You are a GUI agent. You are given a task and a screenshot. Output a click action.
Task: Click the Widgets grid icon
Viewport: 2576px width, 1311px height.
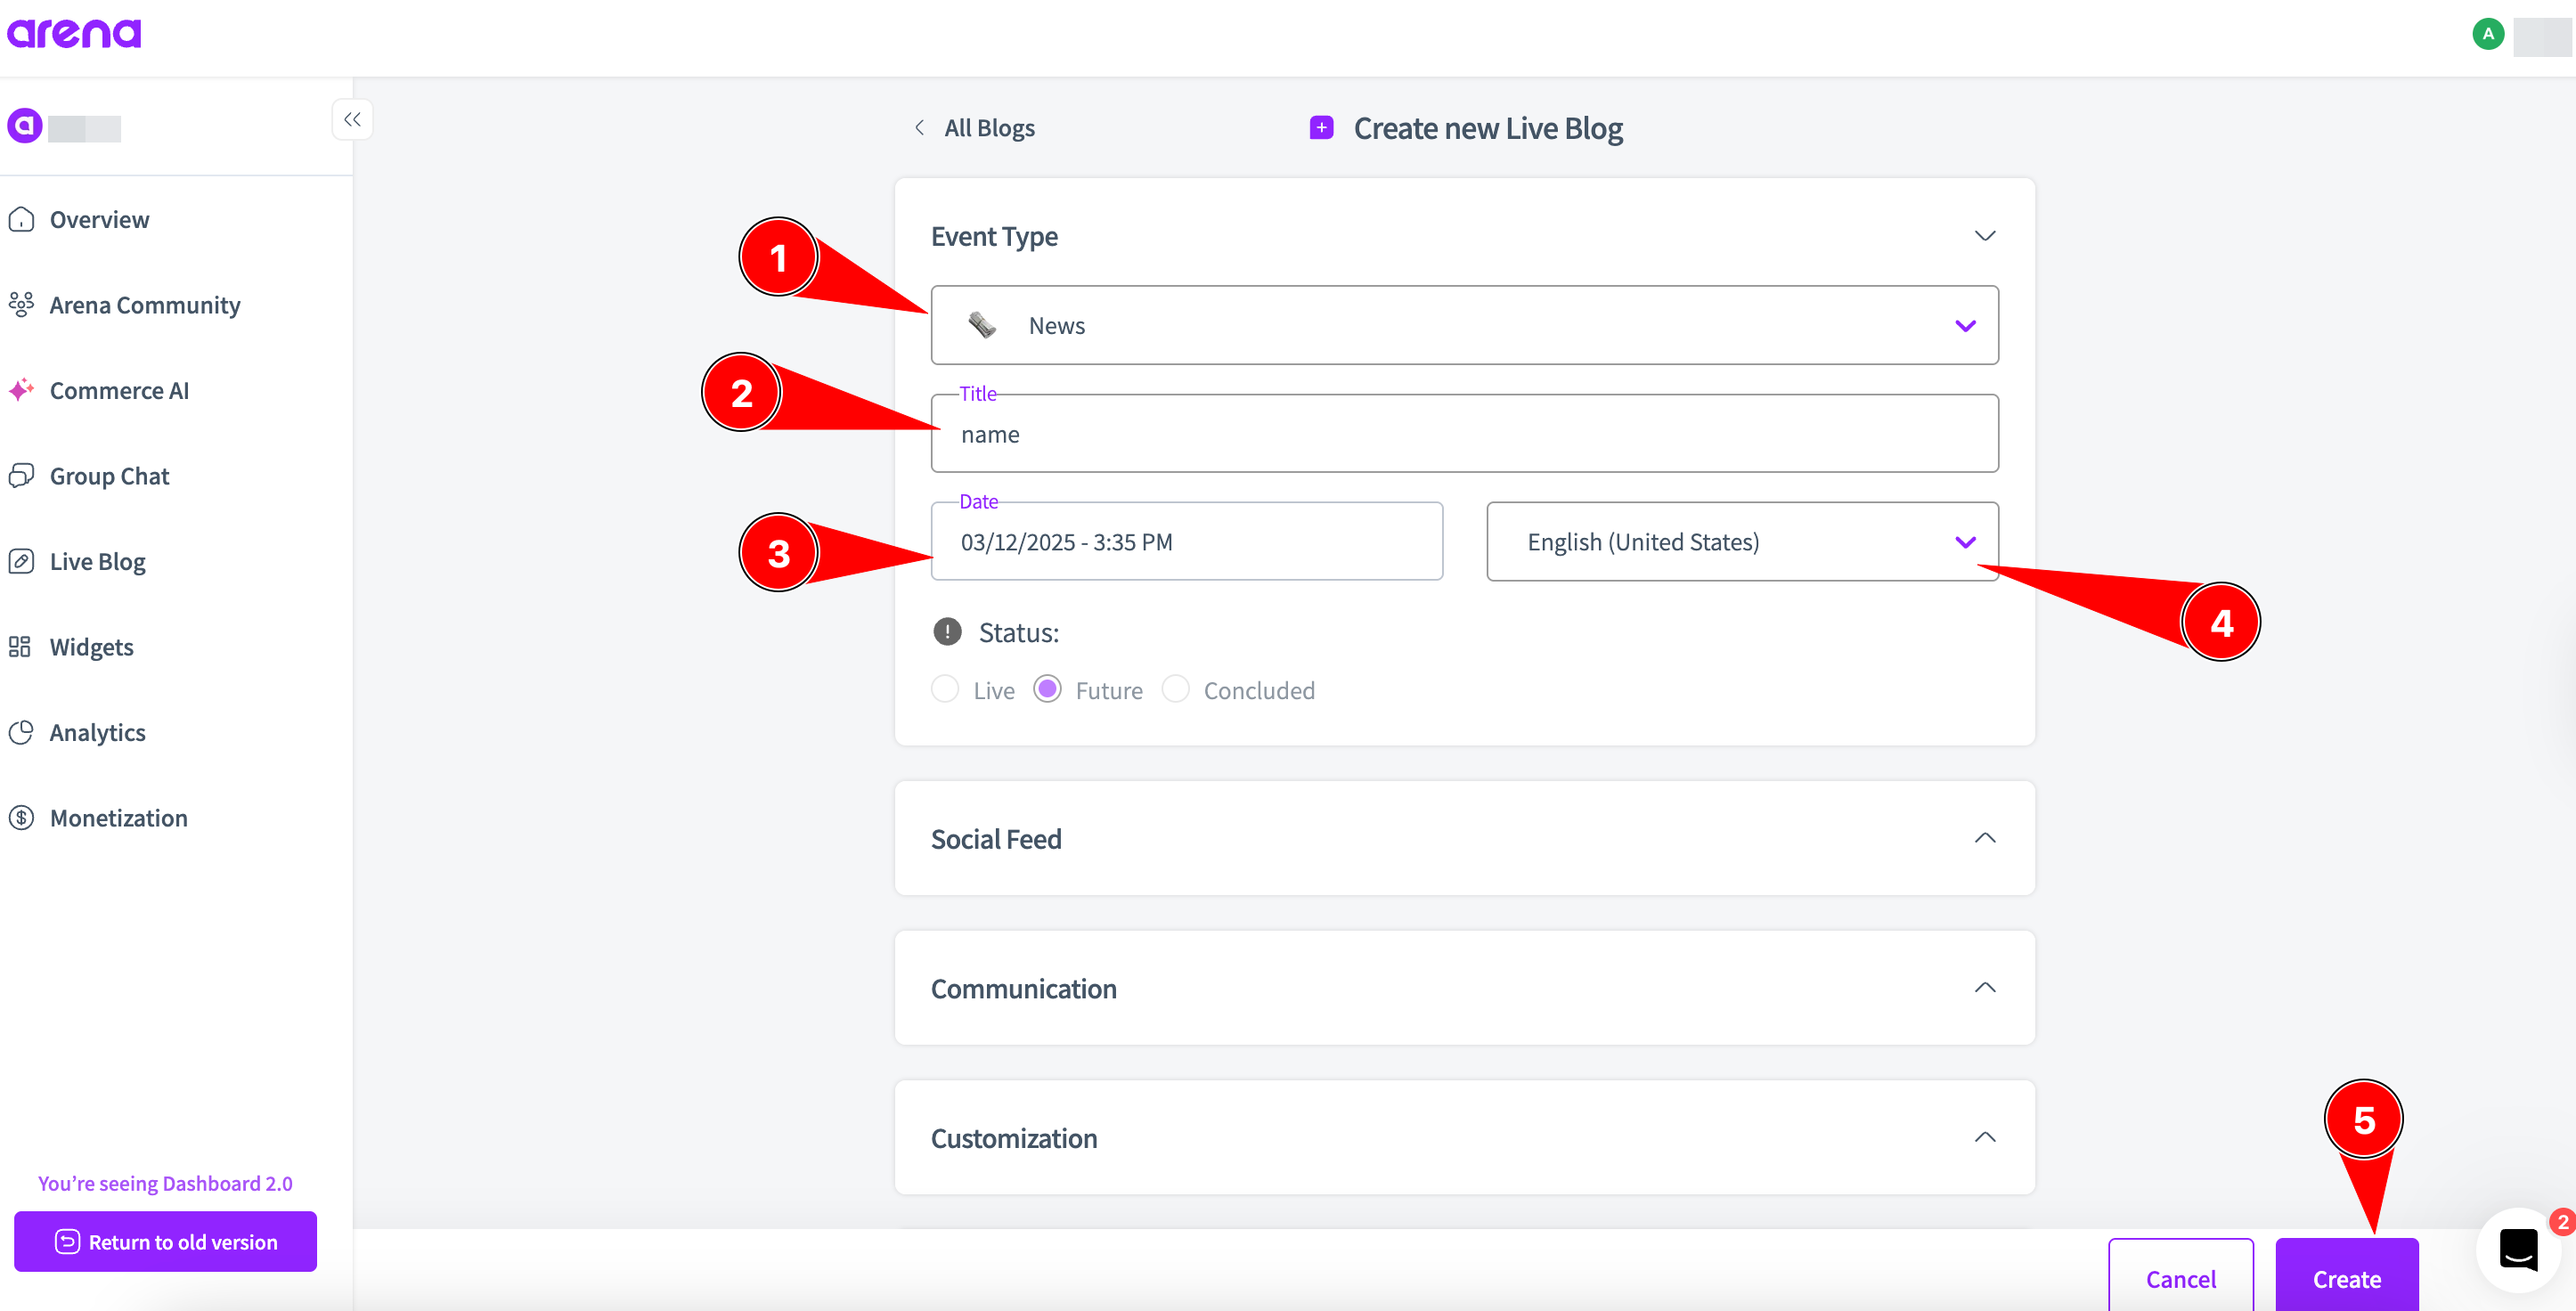coord(21,647)
